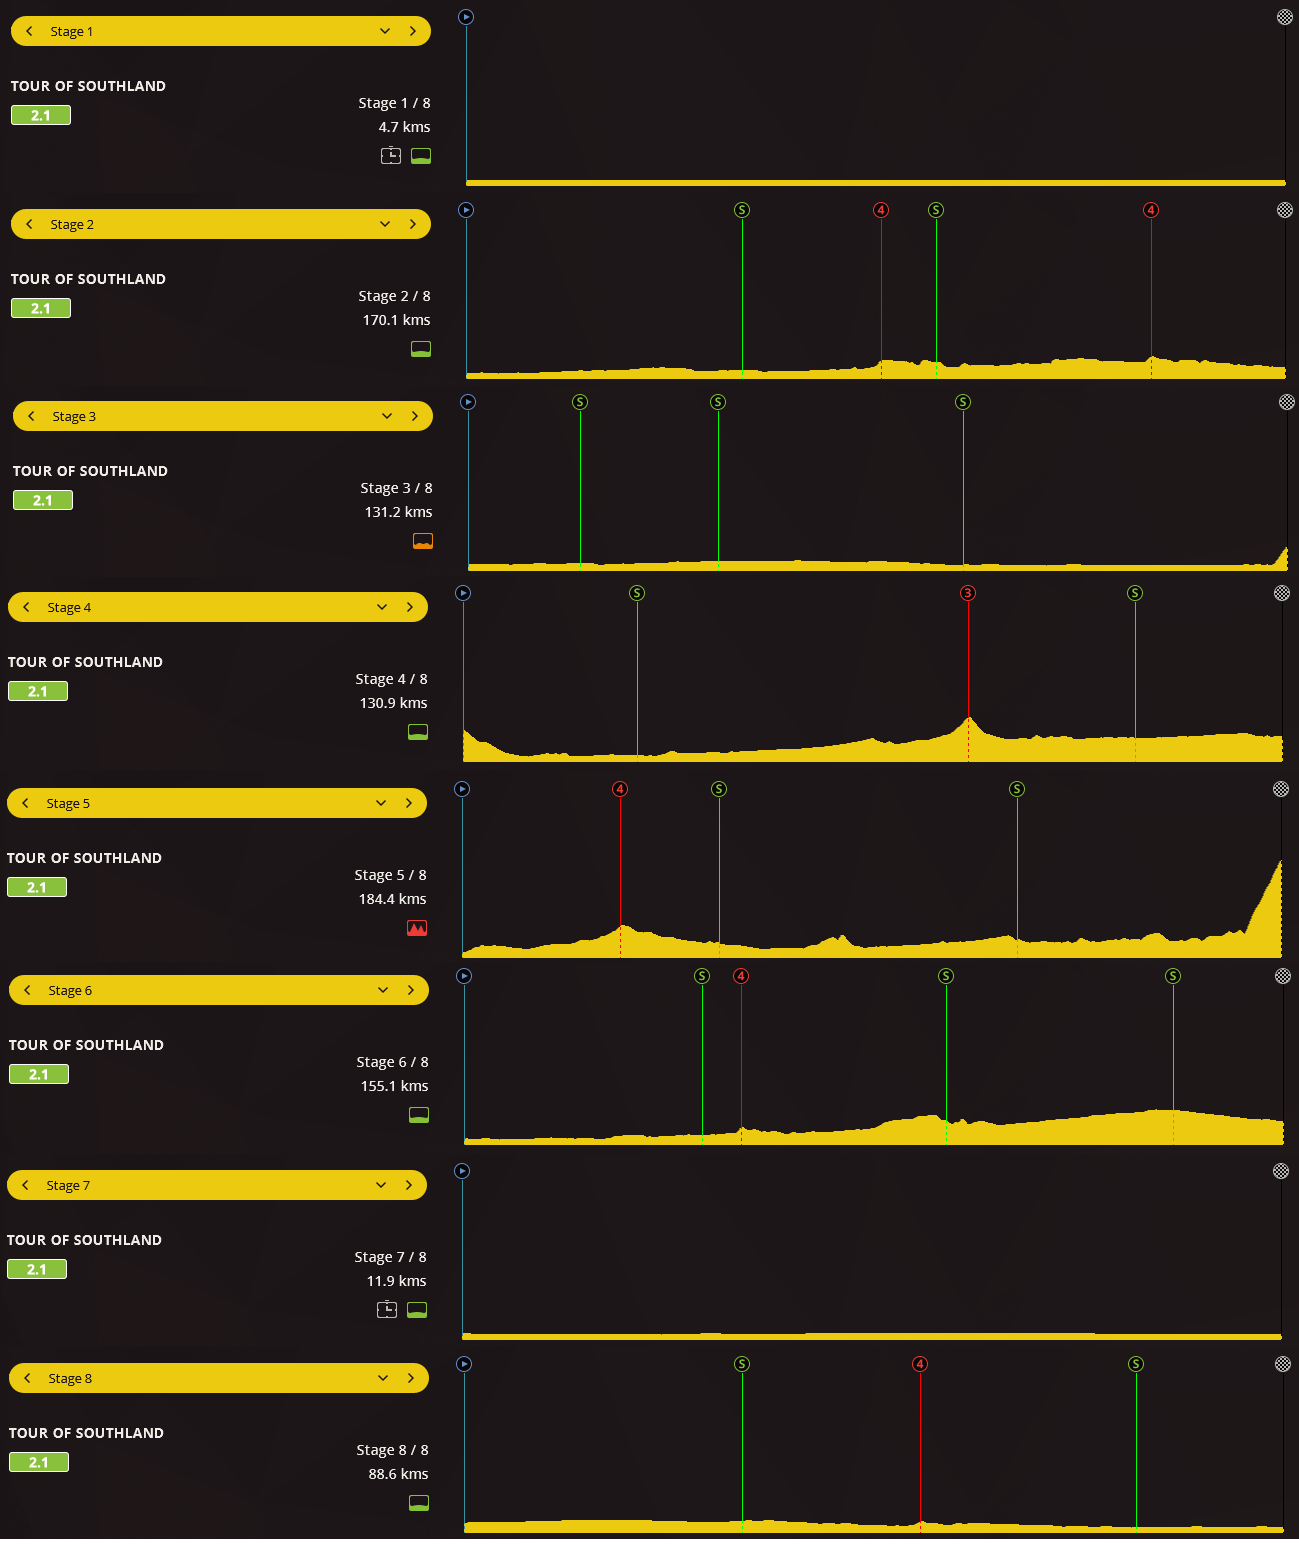Click the 2.1 class badge under Stage 4
This screenshot has width=1299, height=1544.
click(x=38, y=691)
